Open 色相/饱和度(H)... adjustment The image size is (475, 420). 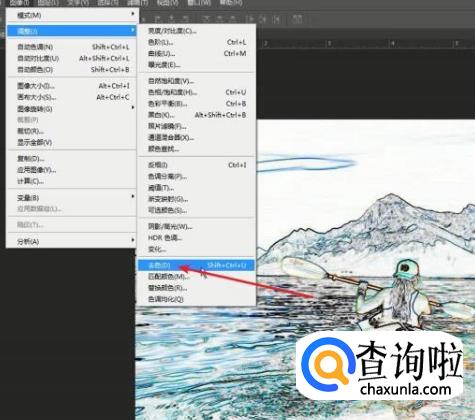click(x=197, y=92)
